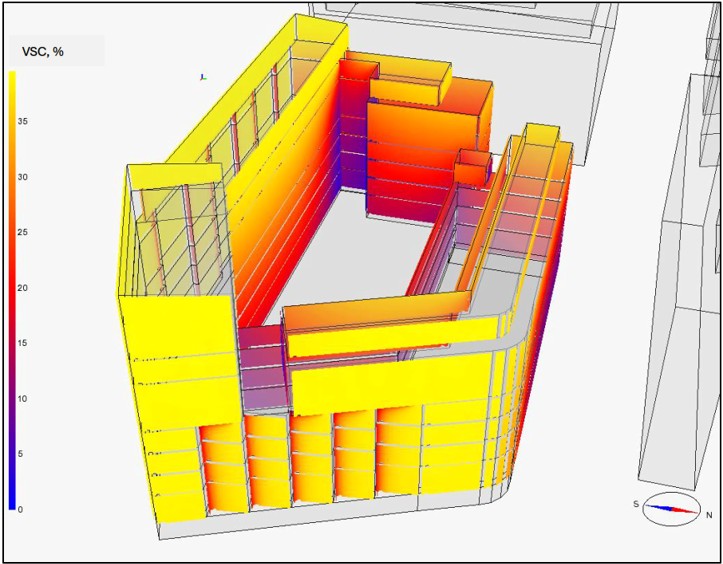723x564 pixels.
Task: Click the N label on the compass
Action: pos(709,515)
